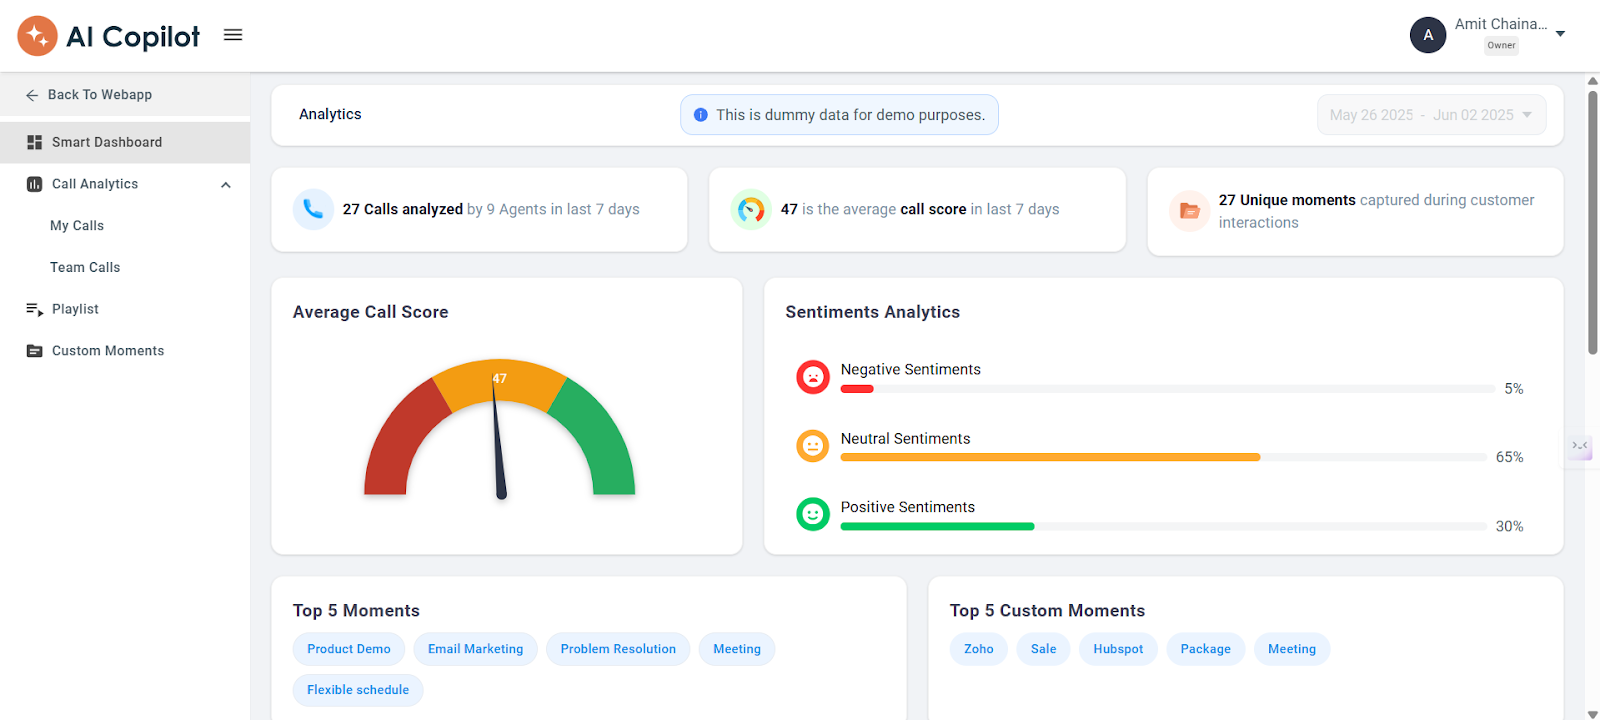This screenshot has width=1600, height=720.
Task: Click the Neutral Sentiments face icon
Action: 813,446
